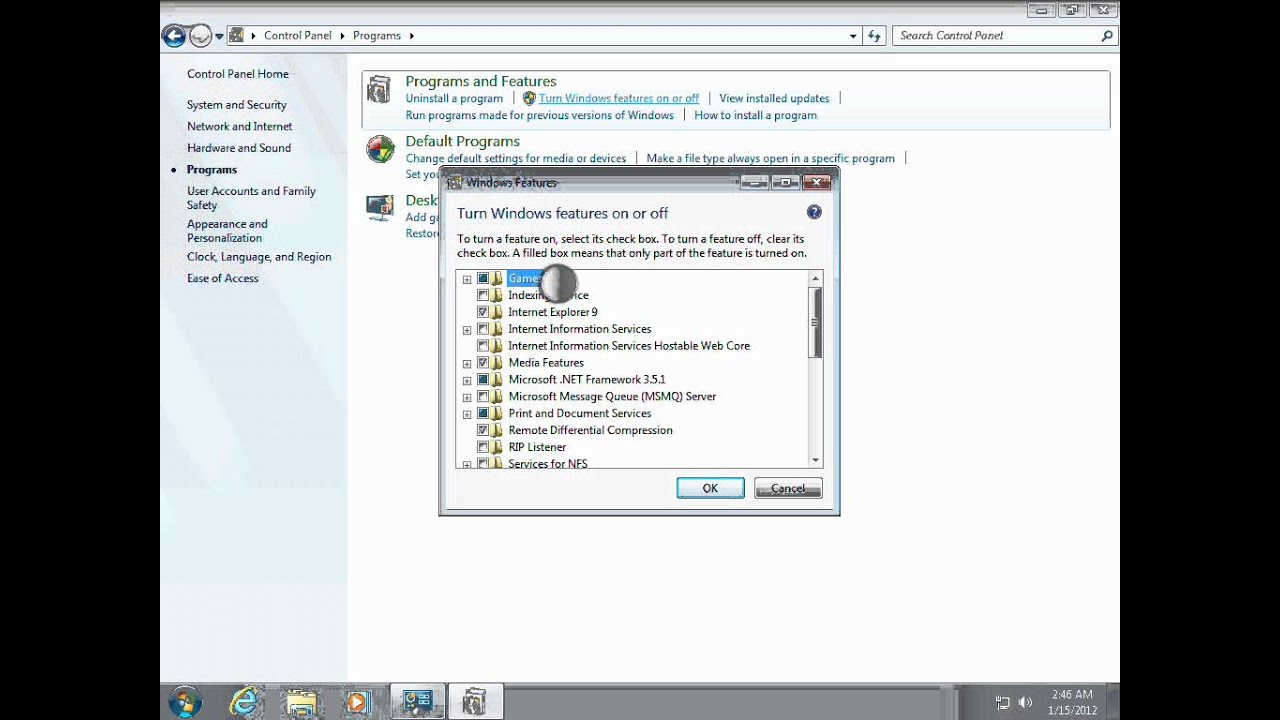Click OK in Windows Features dialog
This screenshot has height=720, width=1280.
[710, 488]
